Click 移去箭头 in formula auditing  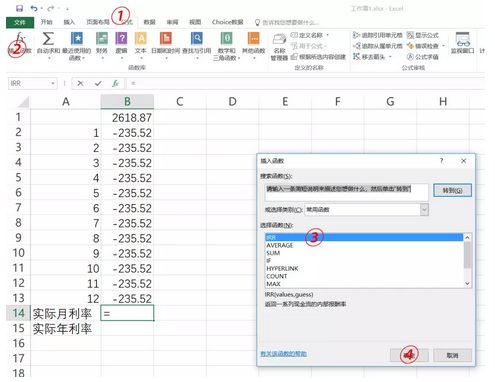click(372, 57)
